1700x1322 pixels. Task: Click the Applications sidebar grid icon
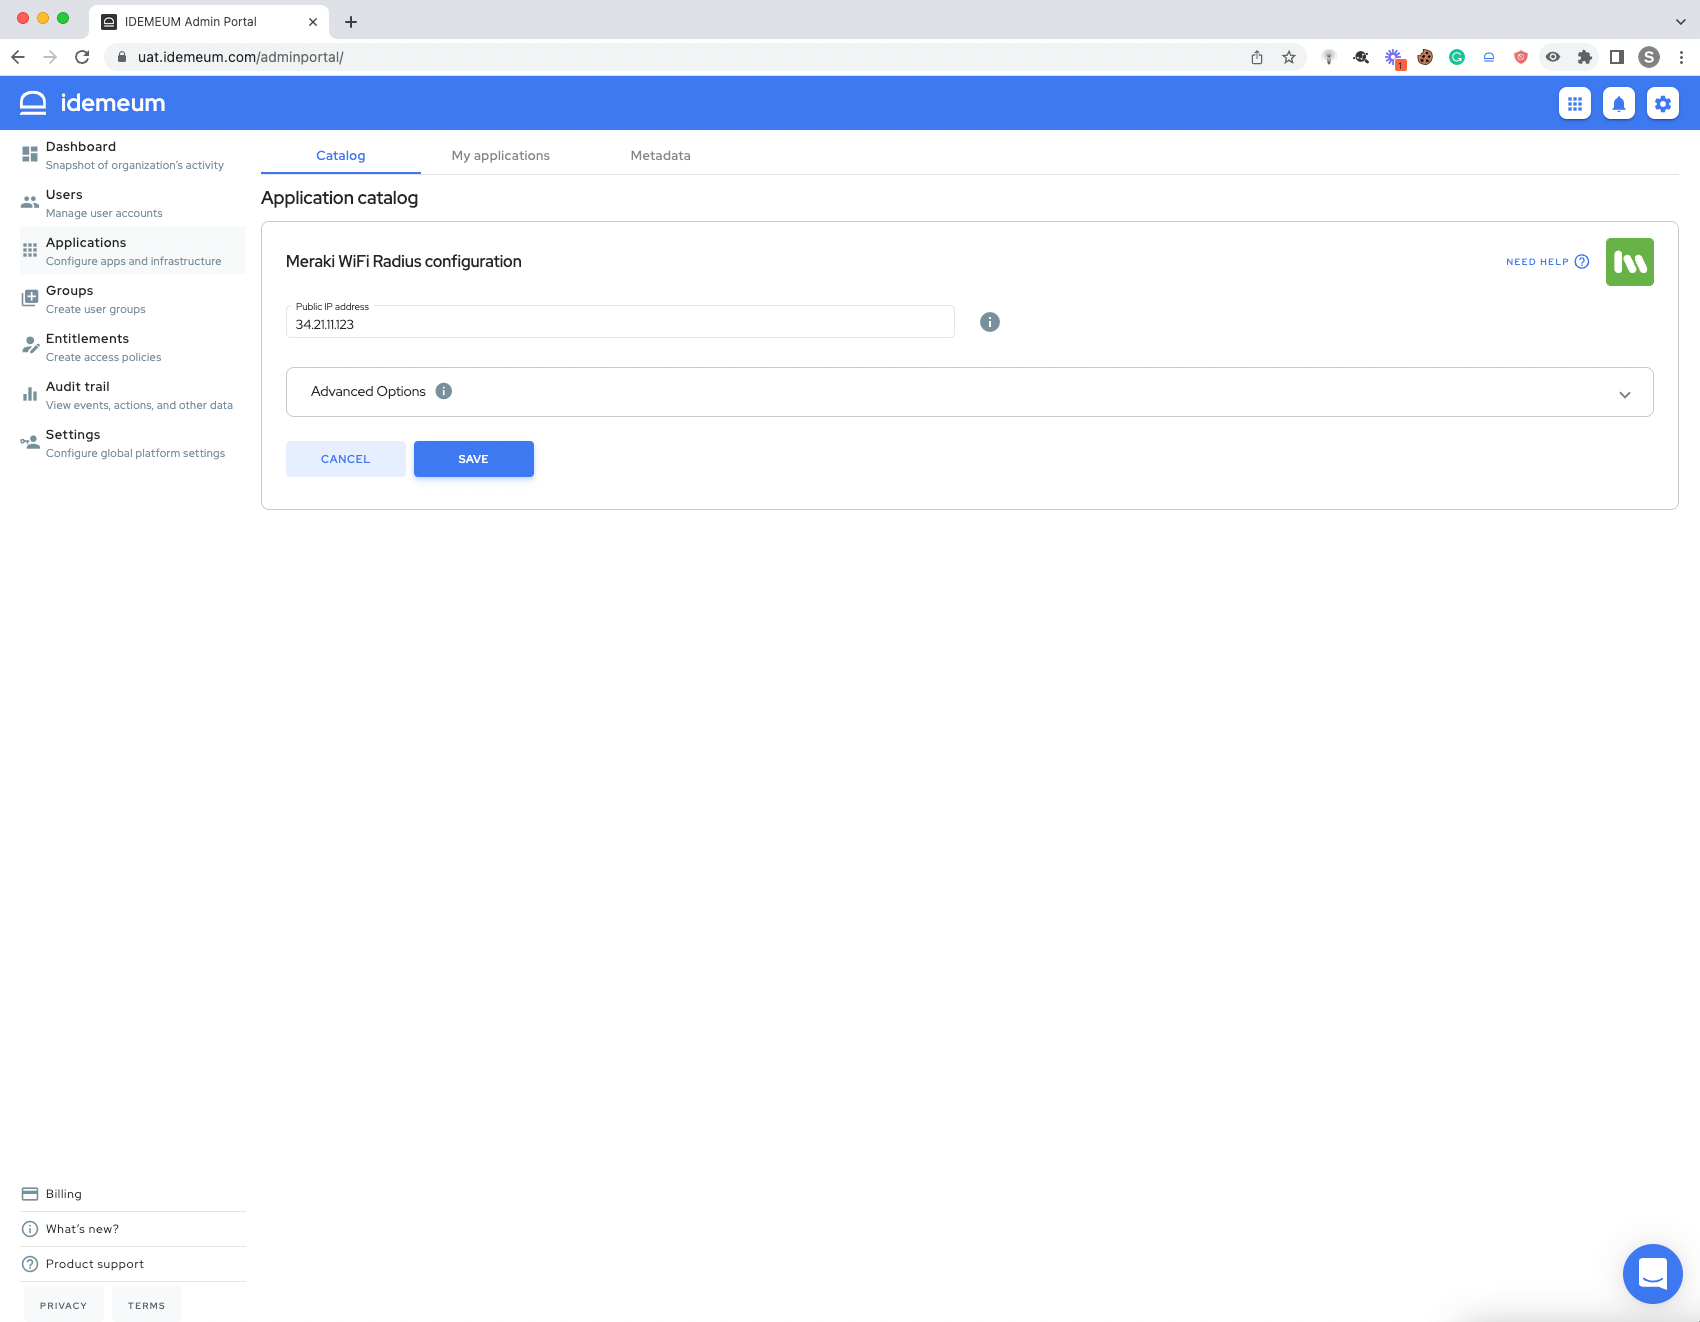[x=30, y=250]
